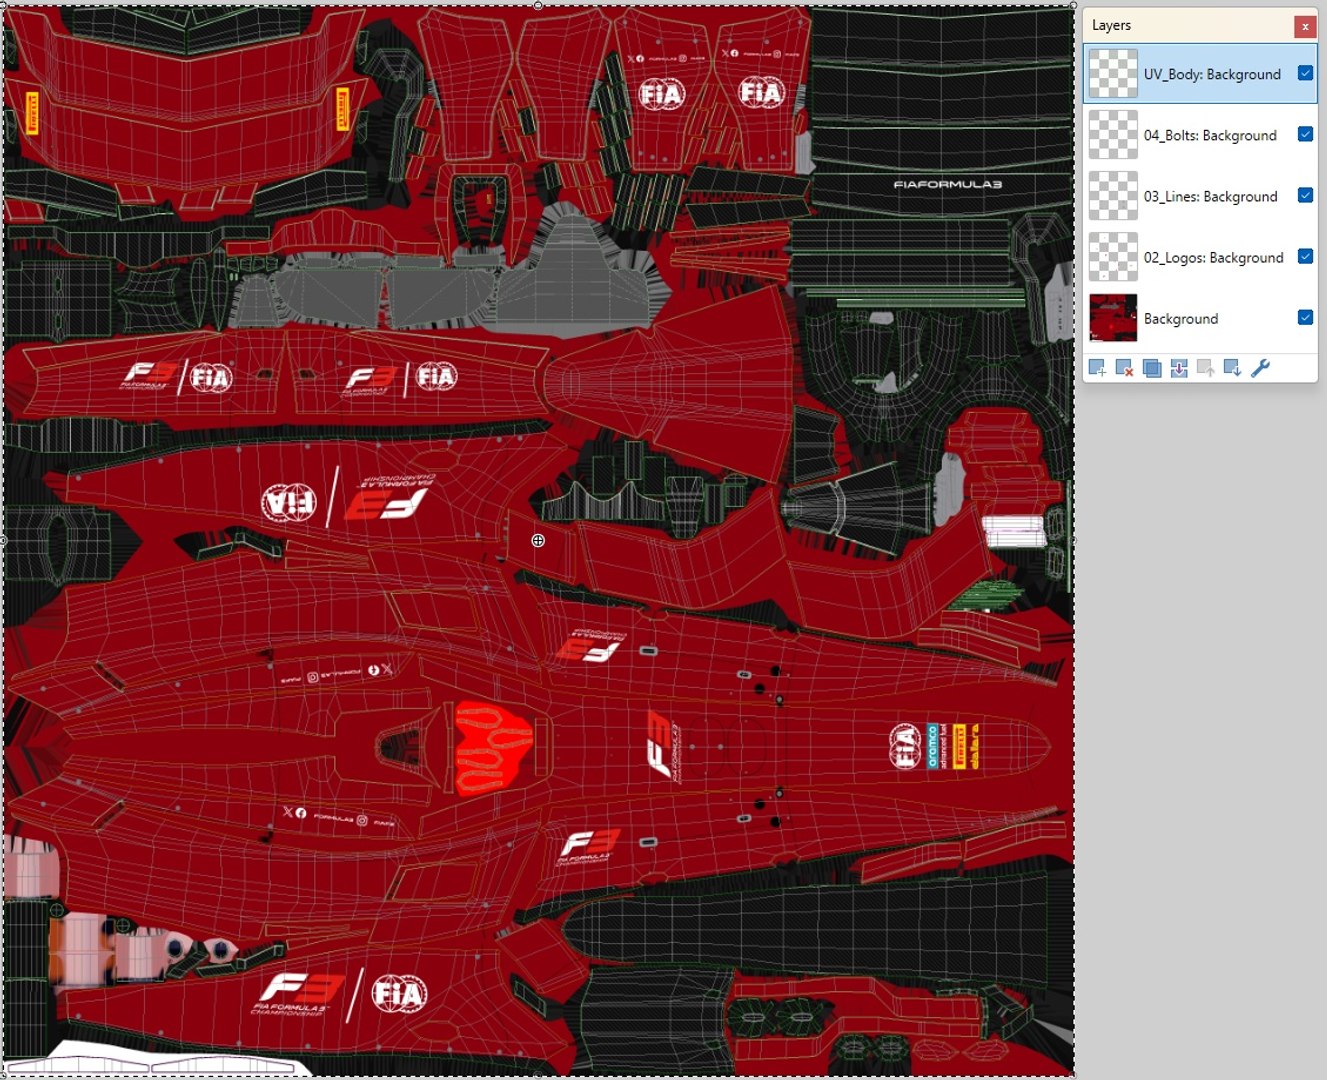Viewport: 1327px width, 1080px height.
Task: Click the 'UV_Body: Background' layer name
Action: [1212, 74]
